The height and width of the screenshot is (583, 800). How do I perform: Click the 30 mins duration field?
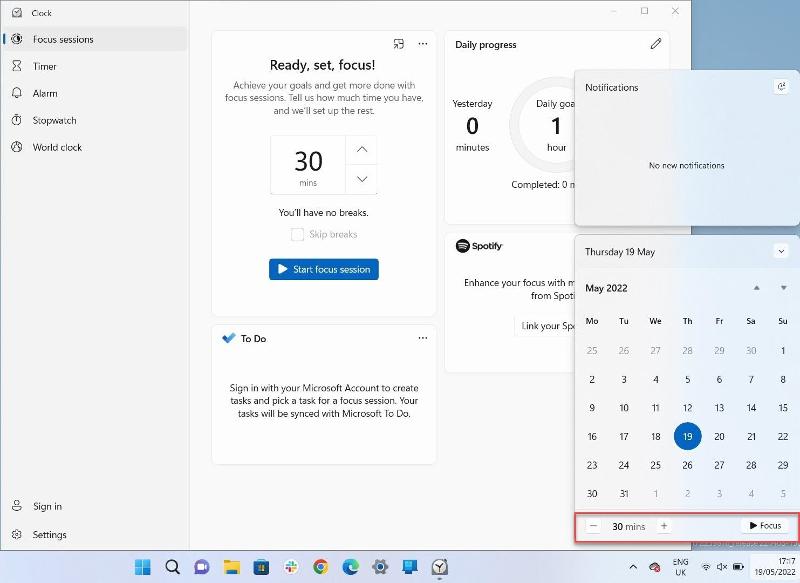coord(308,165)
